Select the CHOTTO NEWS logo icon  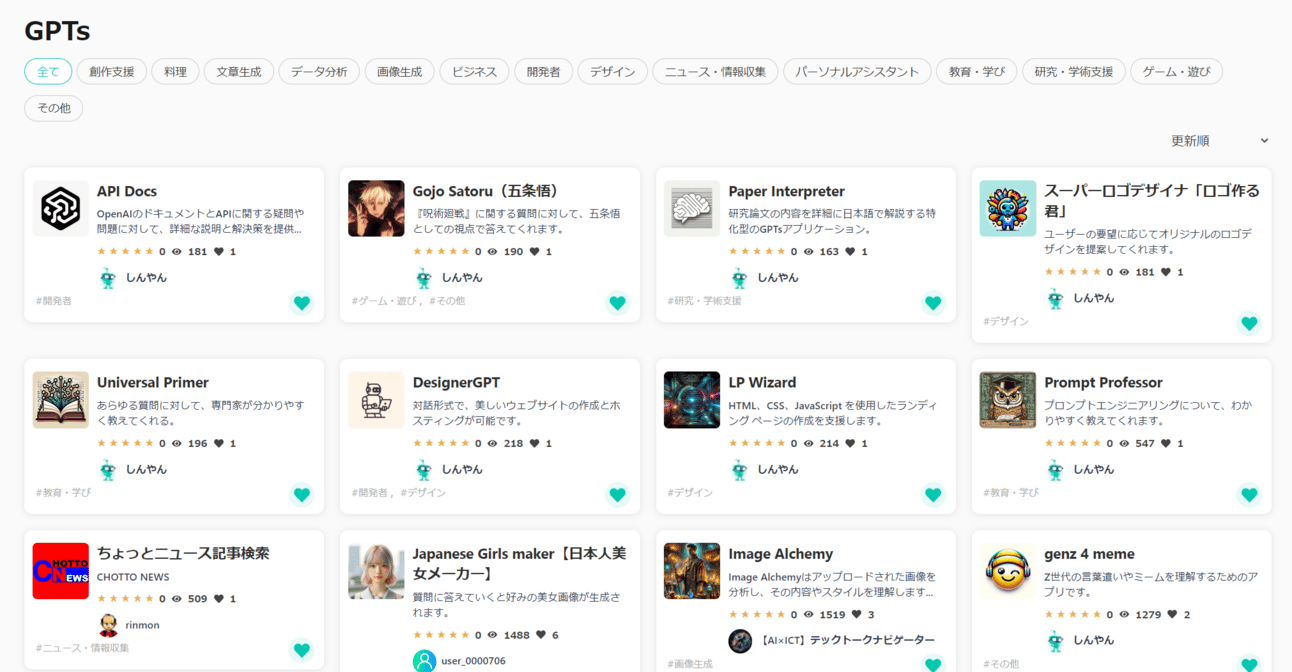point(60,571)
